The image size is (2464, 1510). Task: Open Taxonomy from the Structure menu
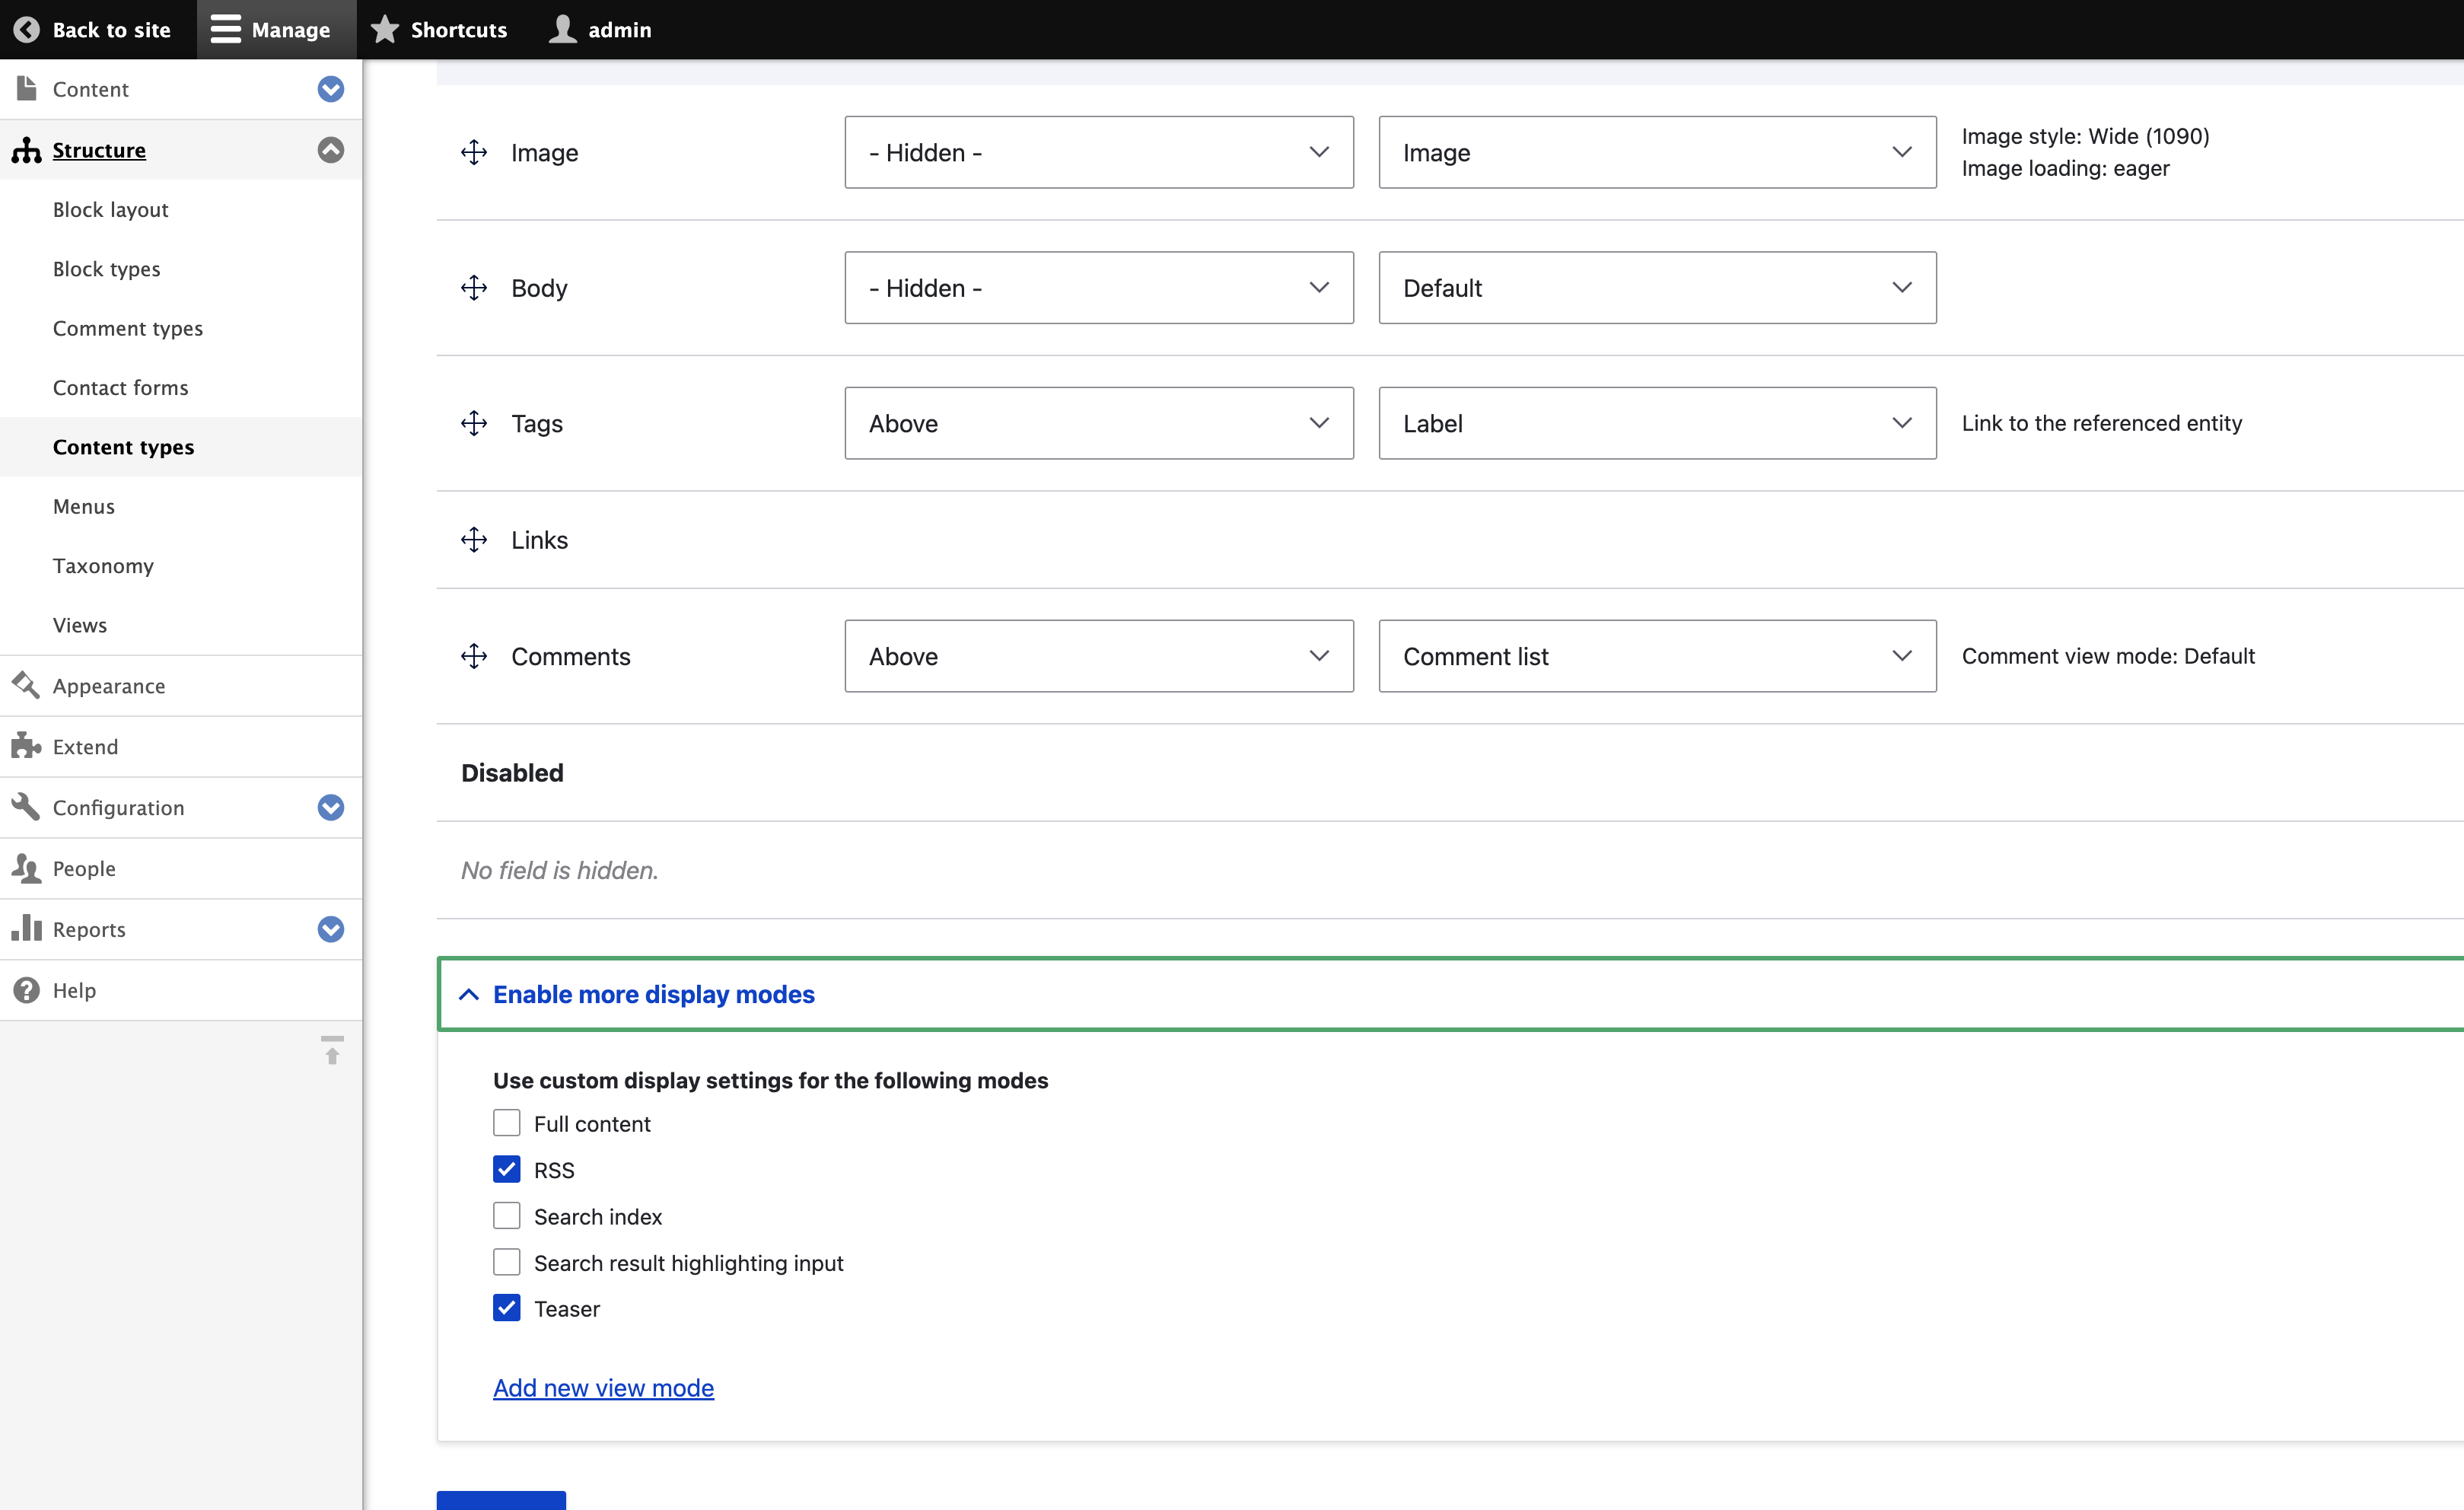coord(103,565)
